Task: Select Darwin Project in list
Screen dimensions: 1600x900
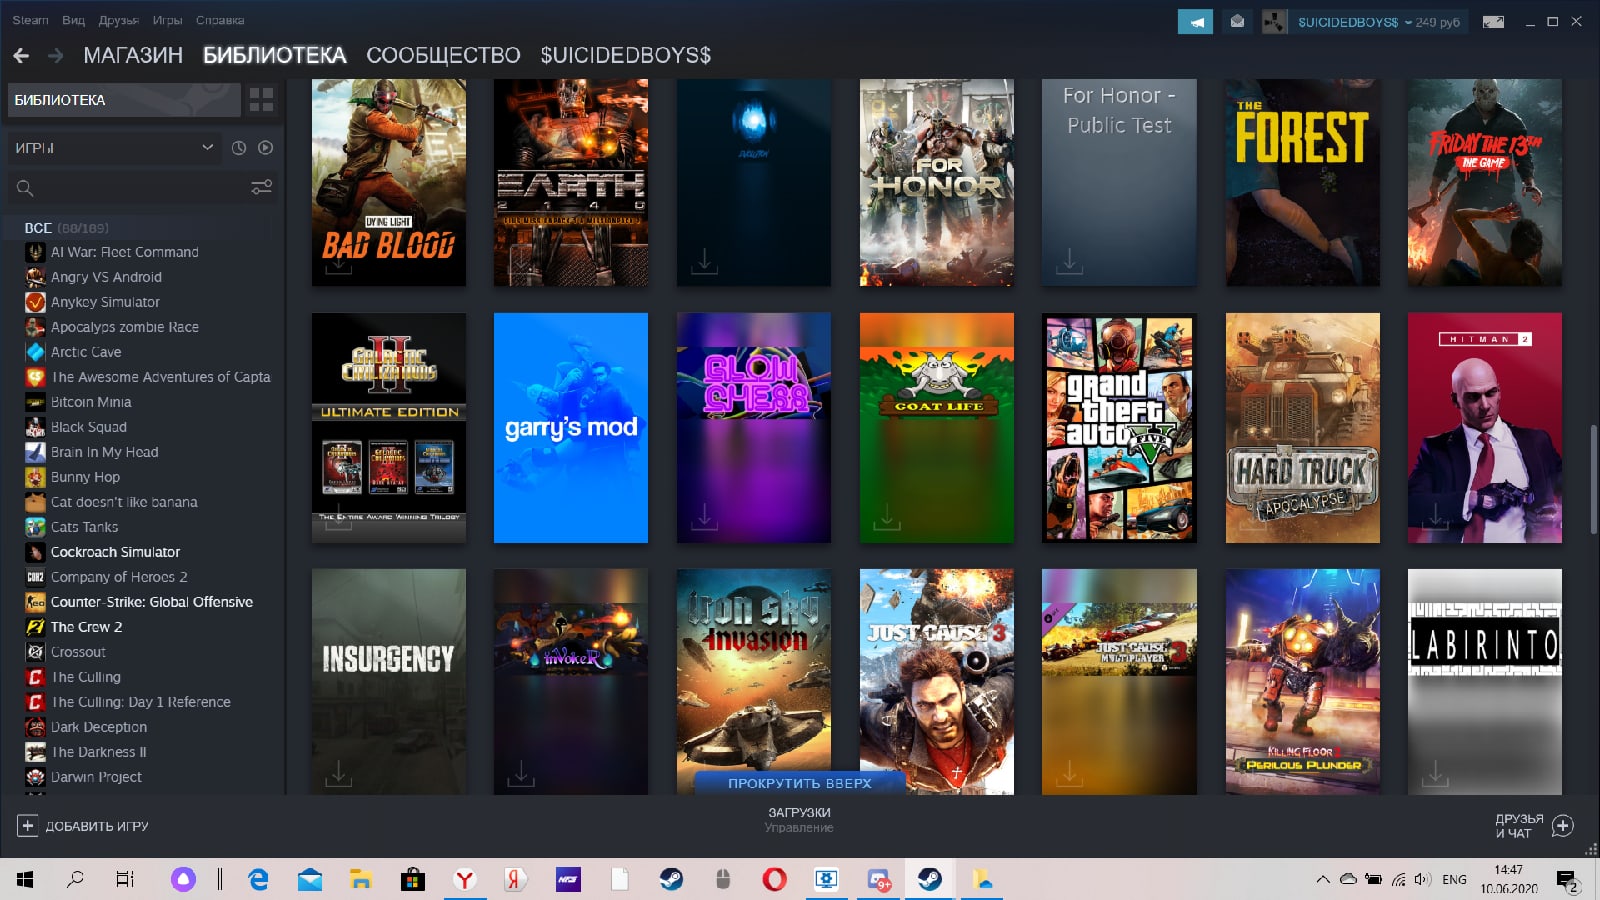Action: click(96, 777)
